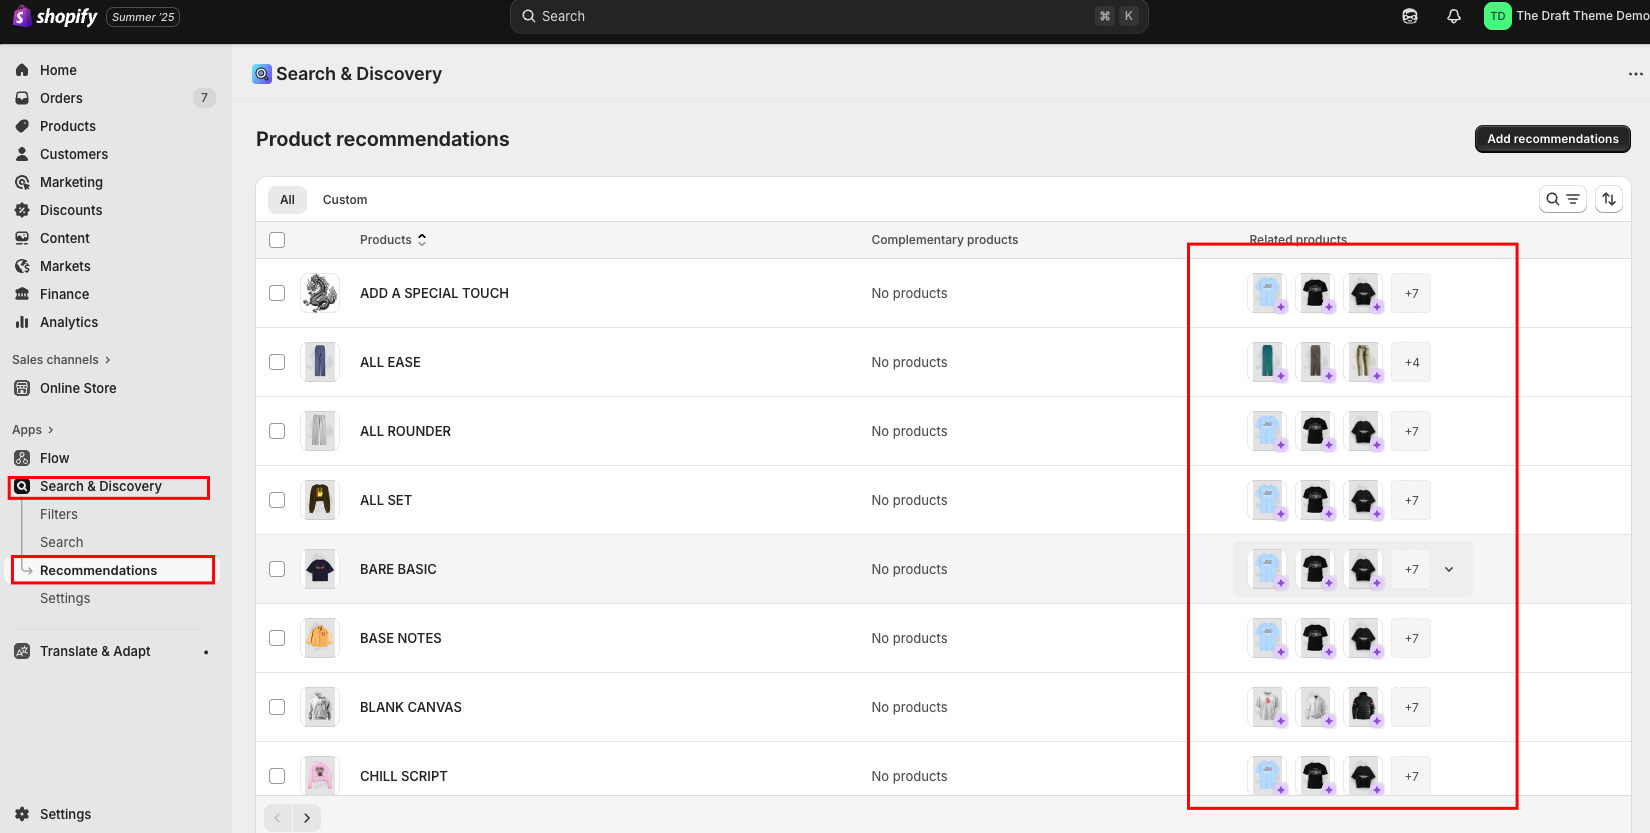Click the Content icon in sidebar
This screenshot has width=1650, height=833.
pyautogui.click(x=22, y=238)
